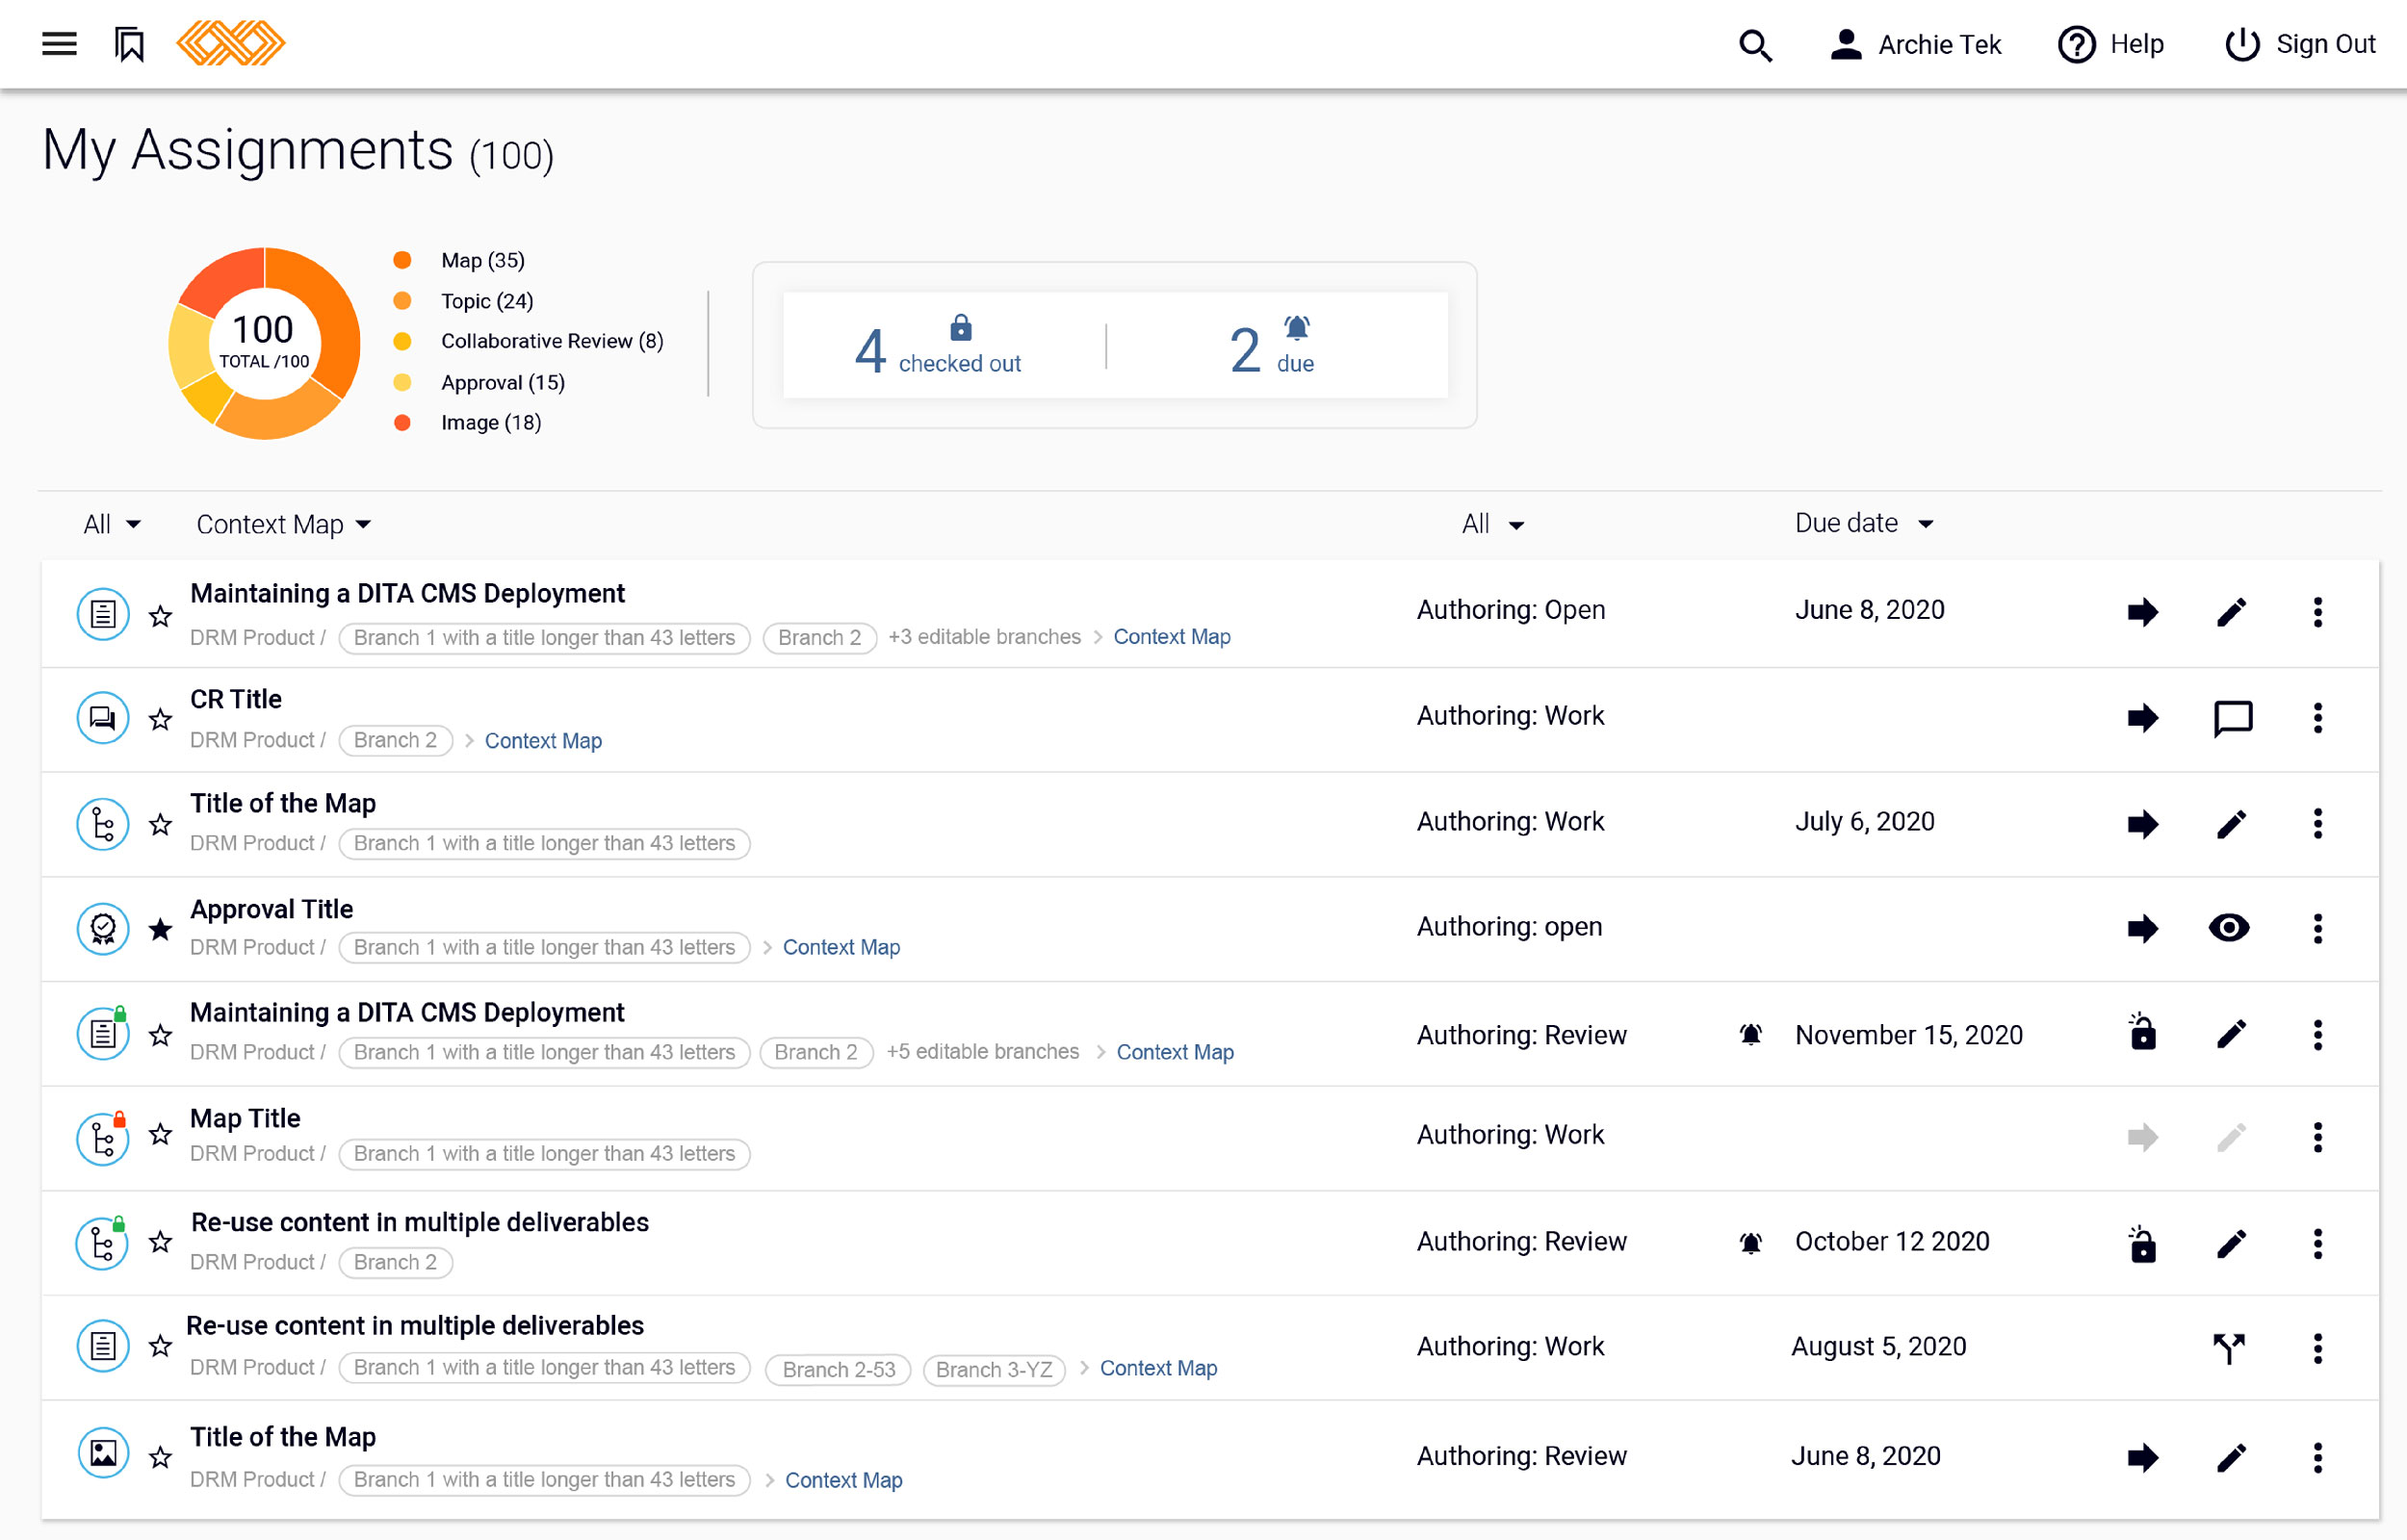The width and height of the screenshot is (2407, 1540).
Task: Click release lock icon on November 15 row
Action: [2142, 1032]
